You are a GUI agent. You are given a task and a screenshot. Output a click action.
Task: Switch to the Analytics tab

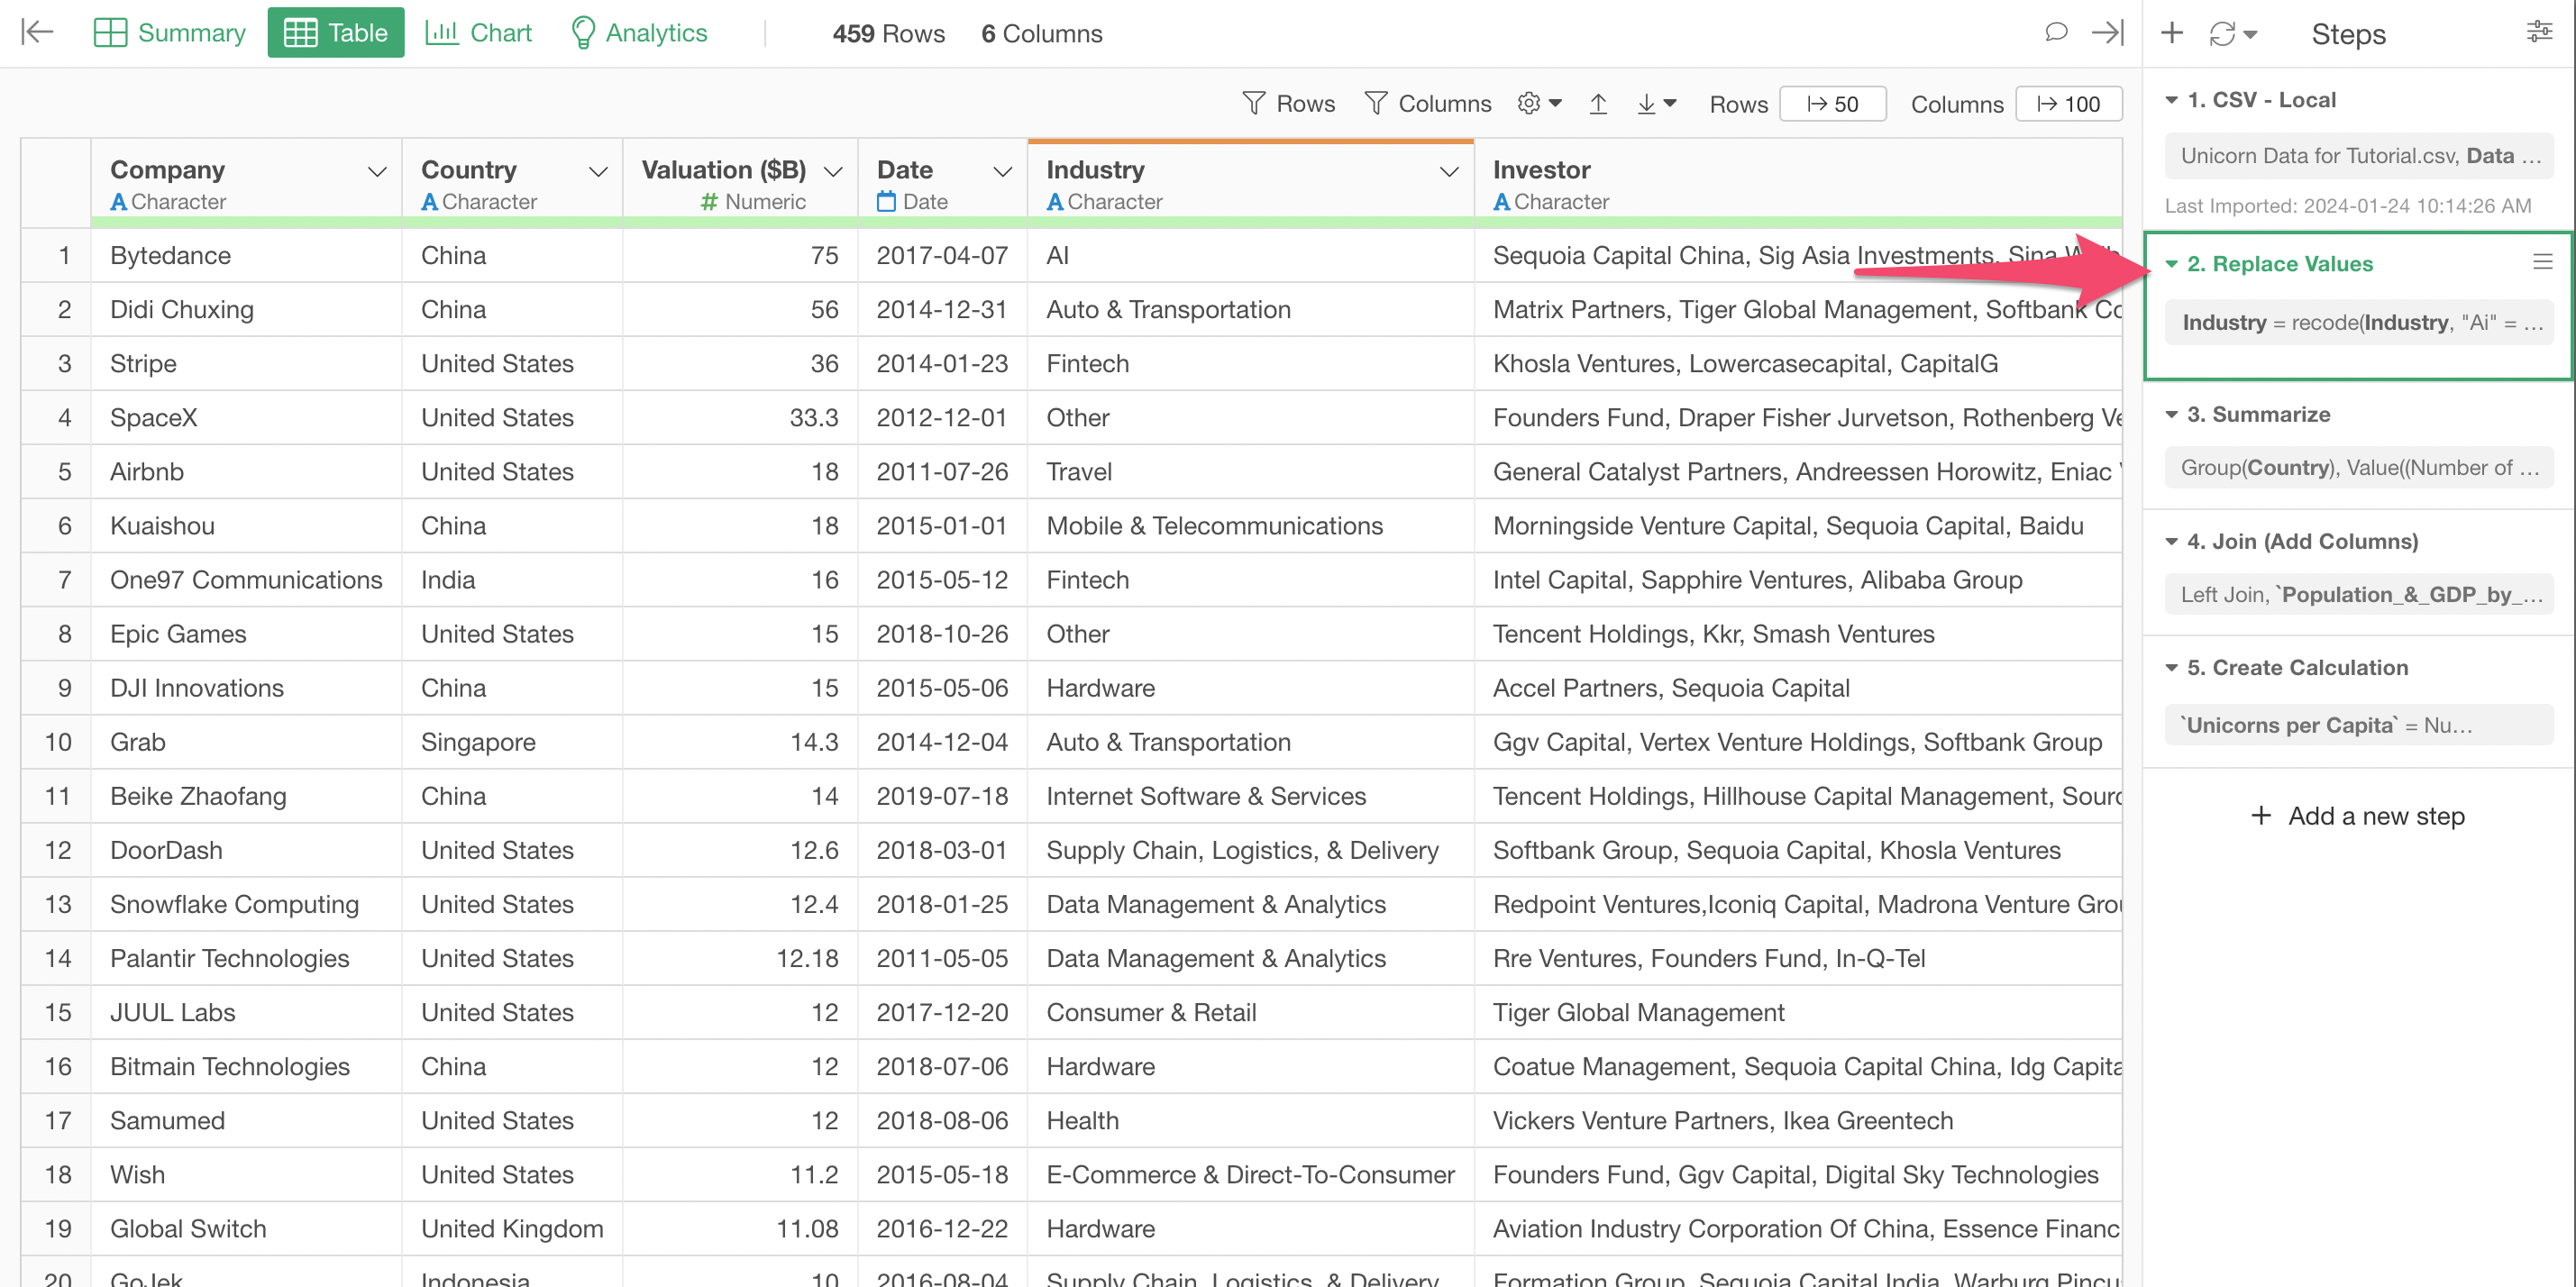tap(639, 32)
